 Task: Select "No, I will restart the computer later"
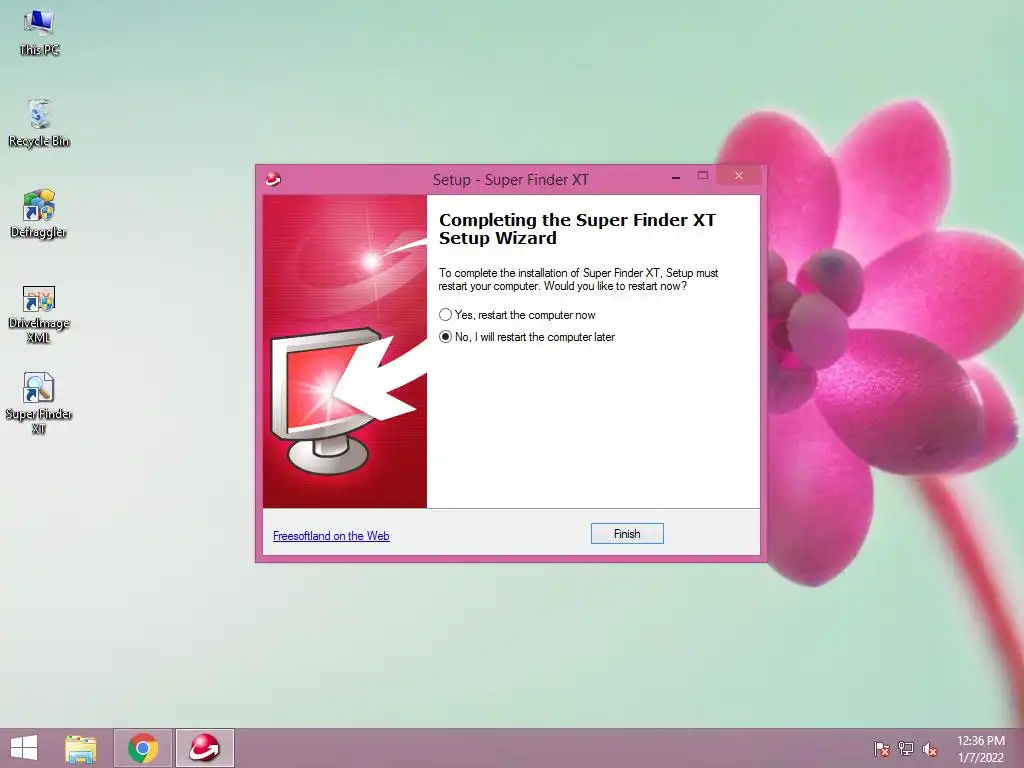[x=526, y=337]
